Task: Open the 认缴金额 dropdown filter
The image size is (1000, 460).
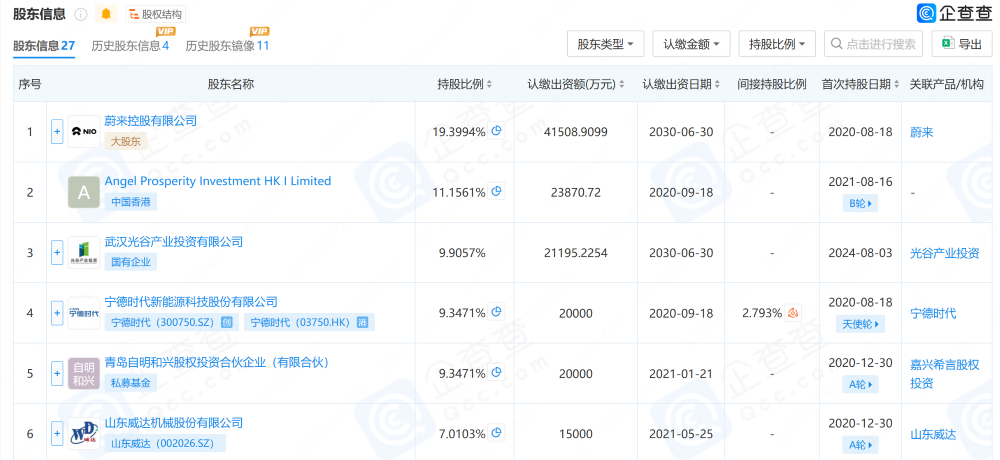Action: click(691, 44)
